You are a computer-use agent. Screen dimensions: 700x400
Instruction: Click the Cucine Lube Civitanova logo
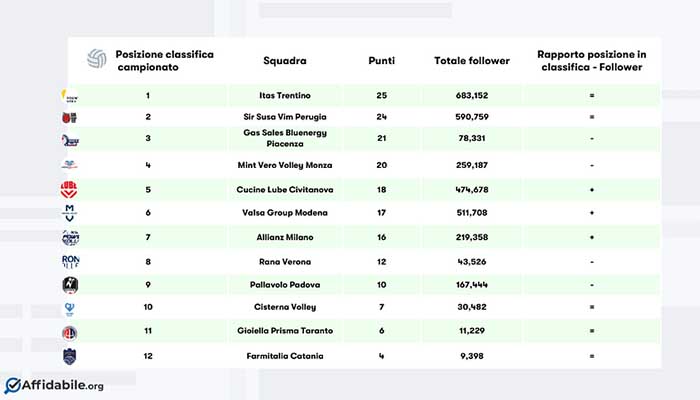point(70,189)
